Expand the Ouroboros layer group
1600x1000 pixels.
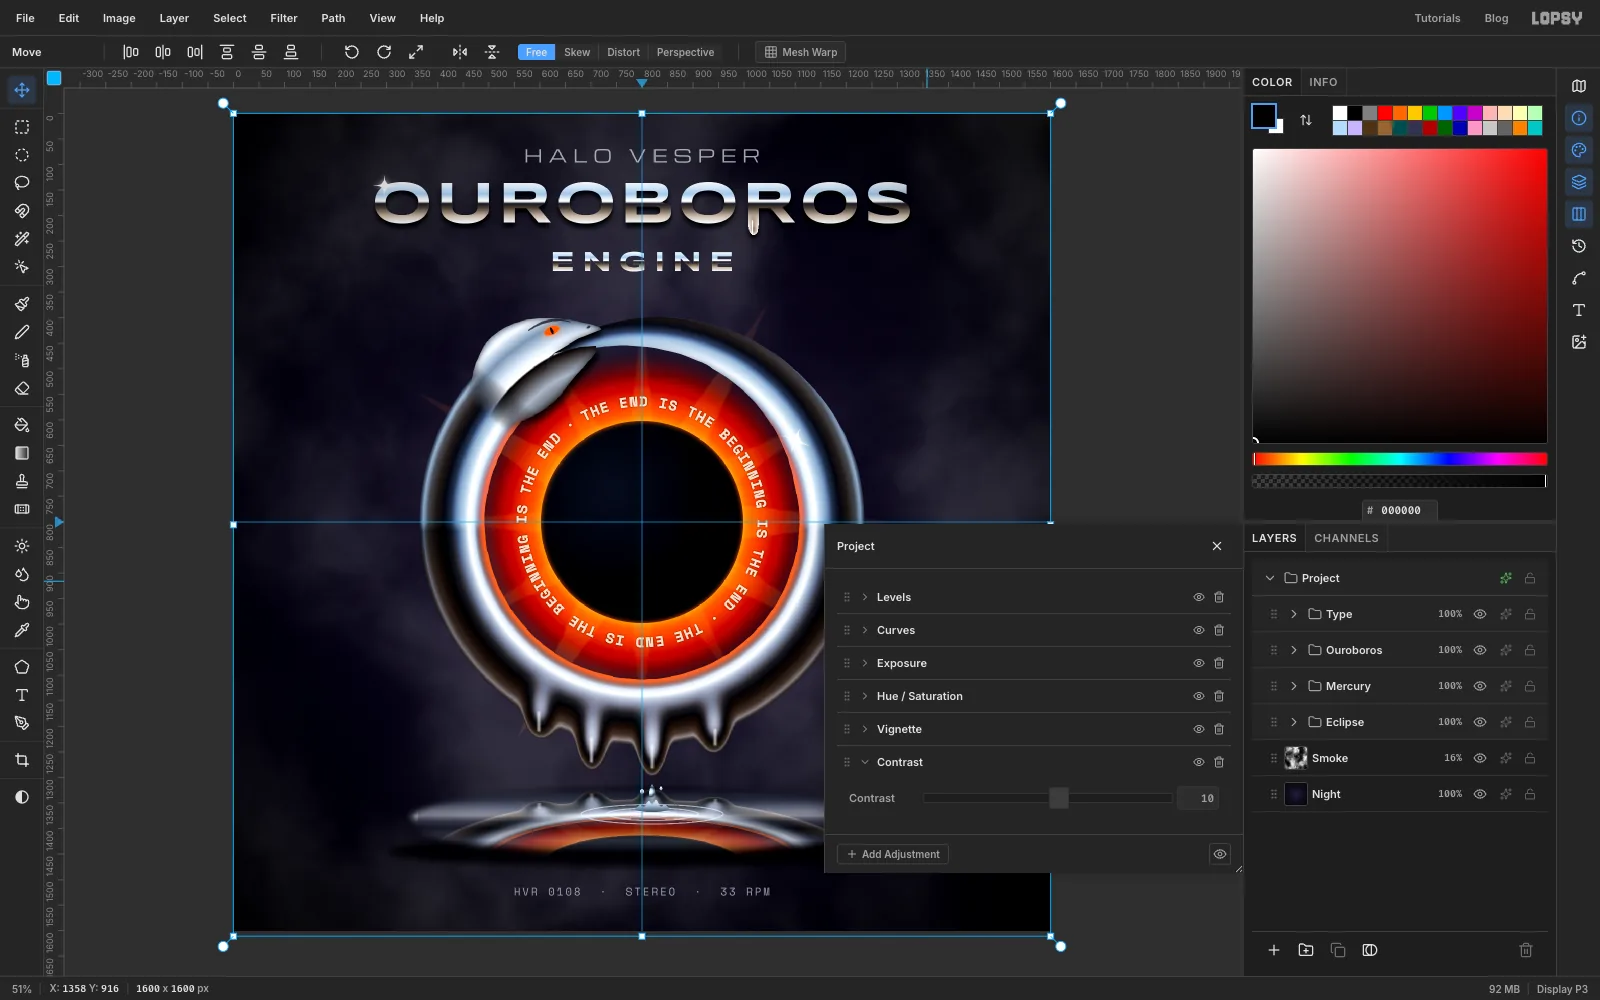click(x=1294, y=650)
